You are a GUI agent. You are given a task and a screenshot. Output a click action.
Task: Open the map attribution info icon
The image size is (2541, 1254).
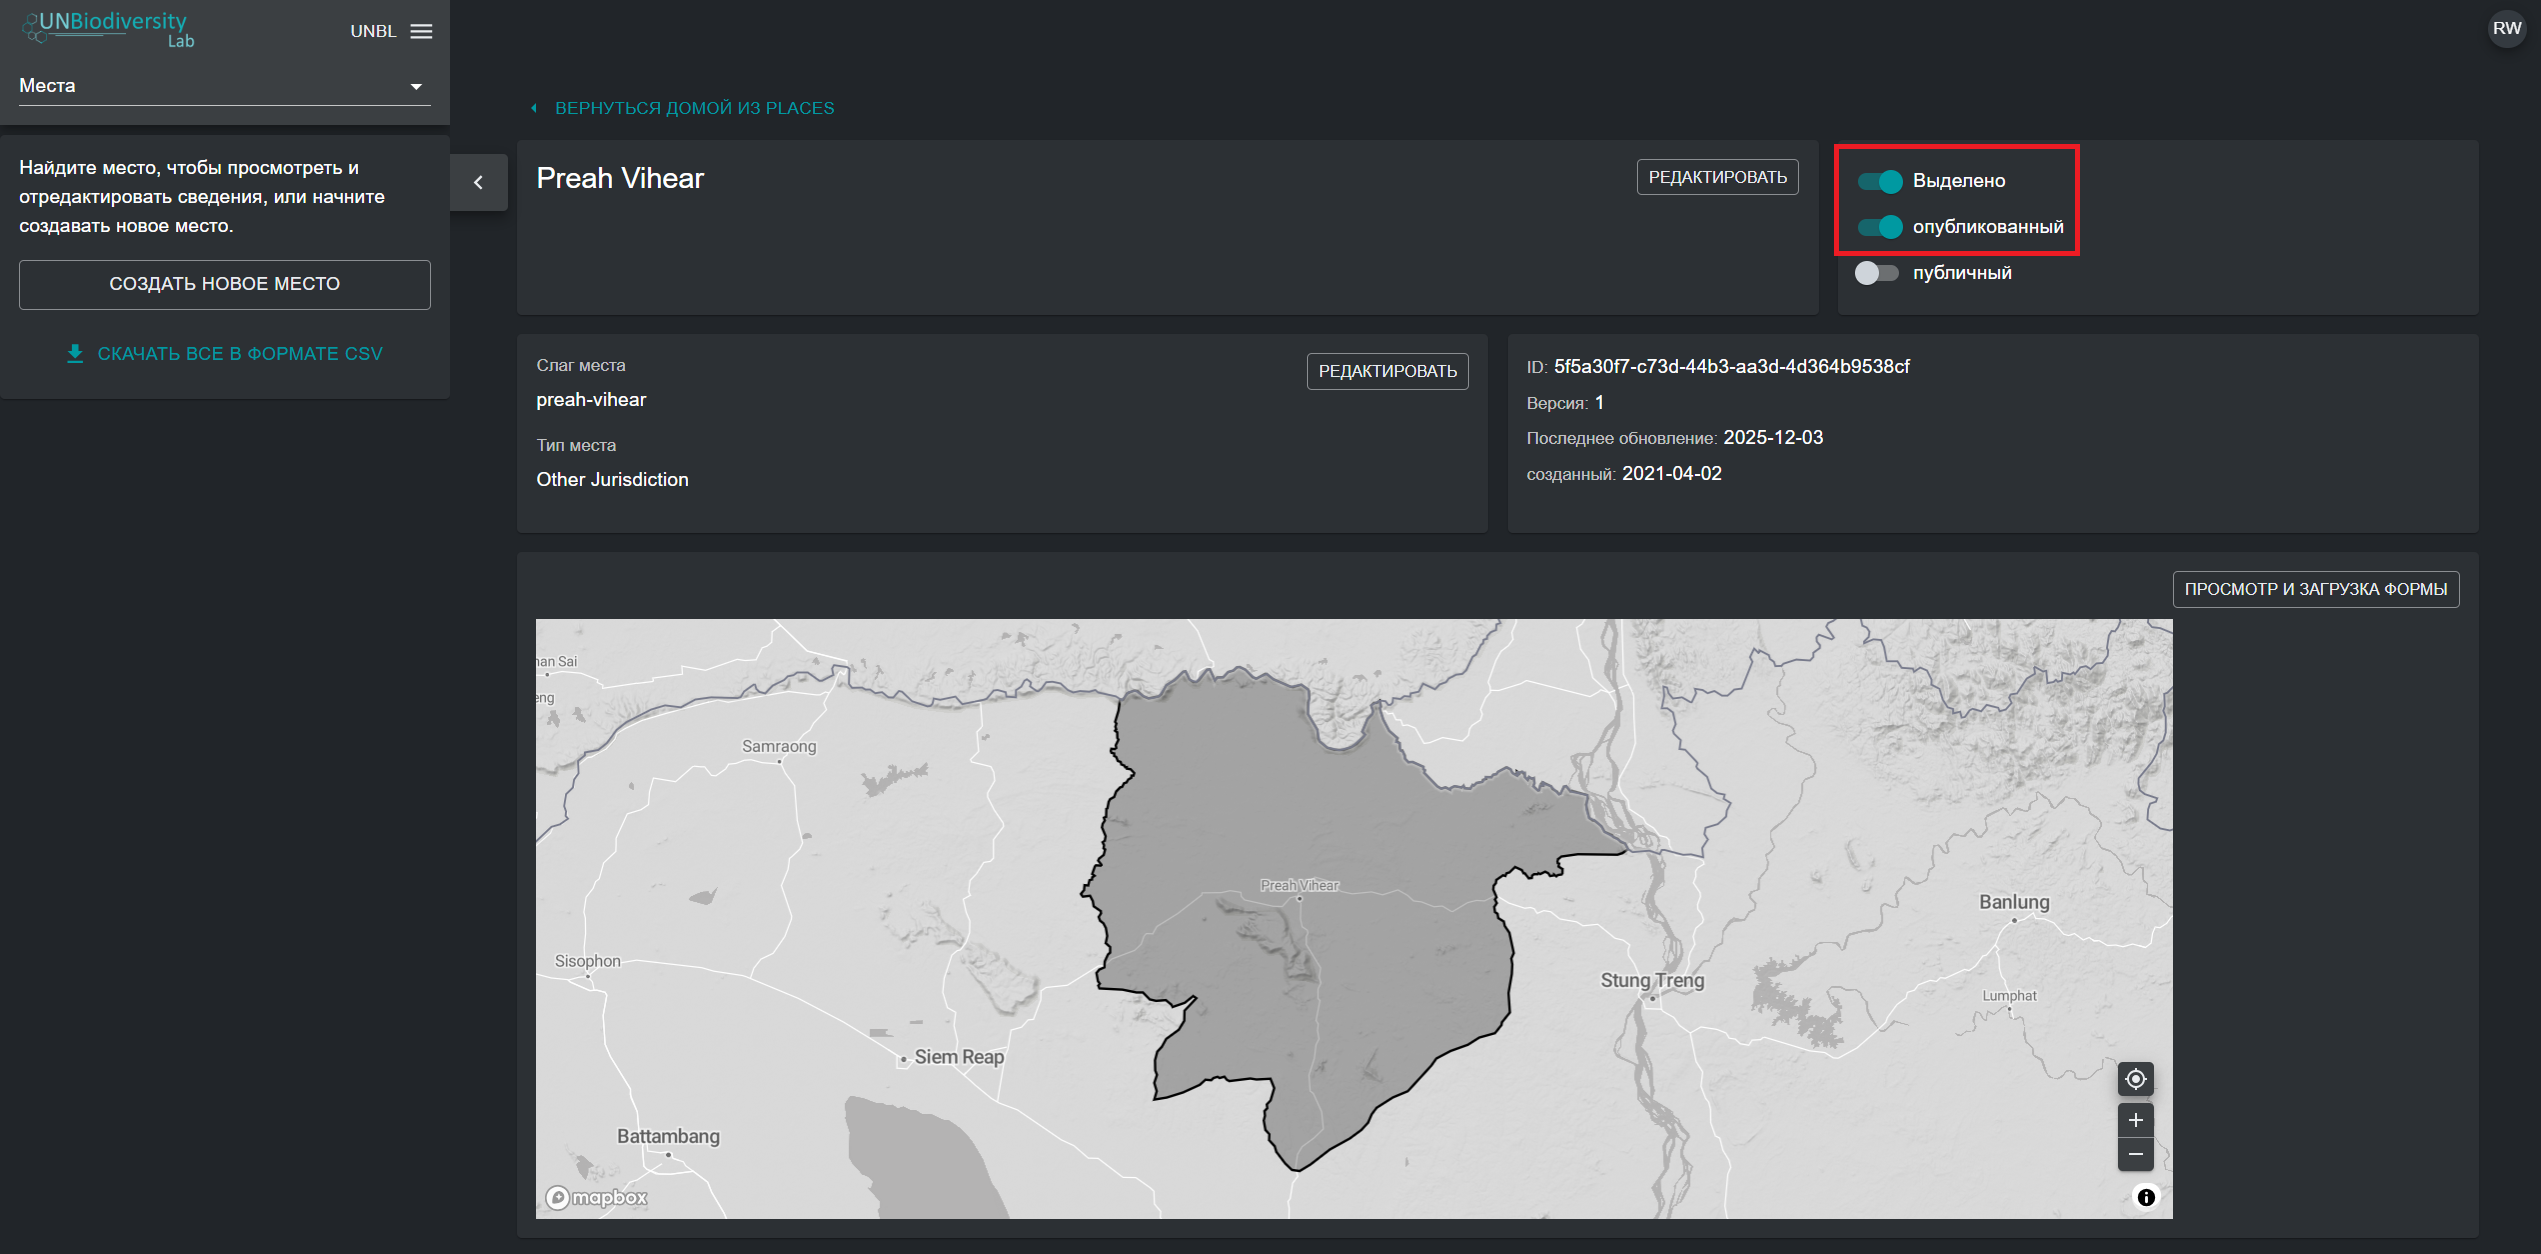[2146, 1197]
